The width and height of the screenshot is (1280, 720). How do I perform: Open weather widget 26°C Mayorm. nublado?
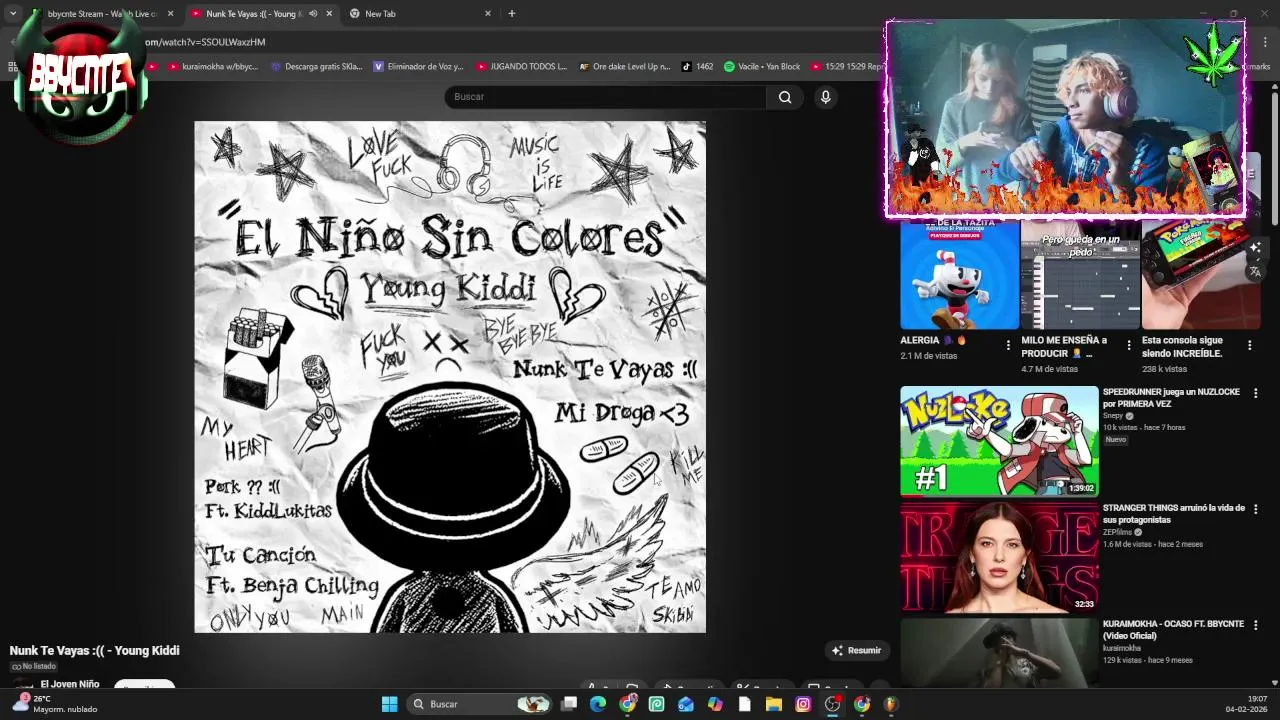pyautogui.click(x=55, y=704)
